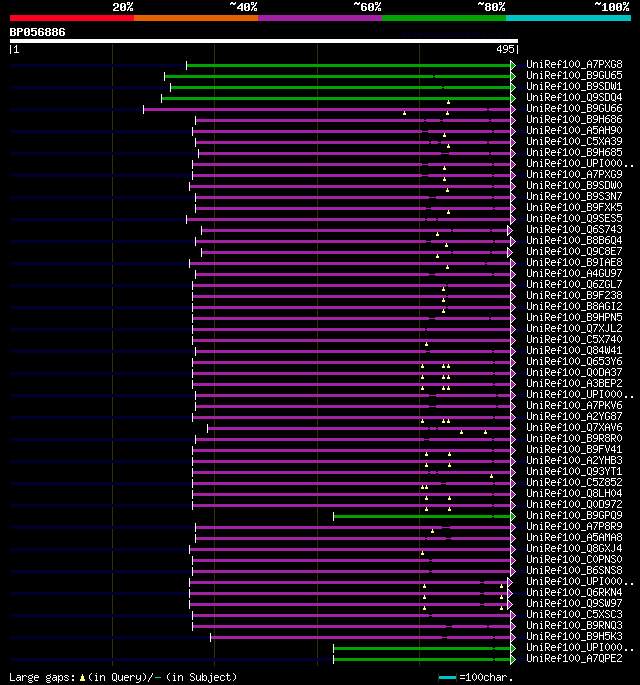Select the label UniRef100_B9S3N7
Viewport: 640px width, 685px height.
[574, 197]
